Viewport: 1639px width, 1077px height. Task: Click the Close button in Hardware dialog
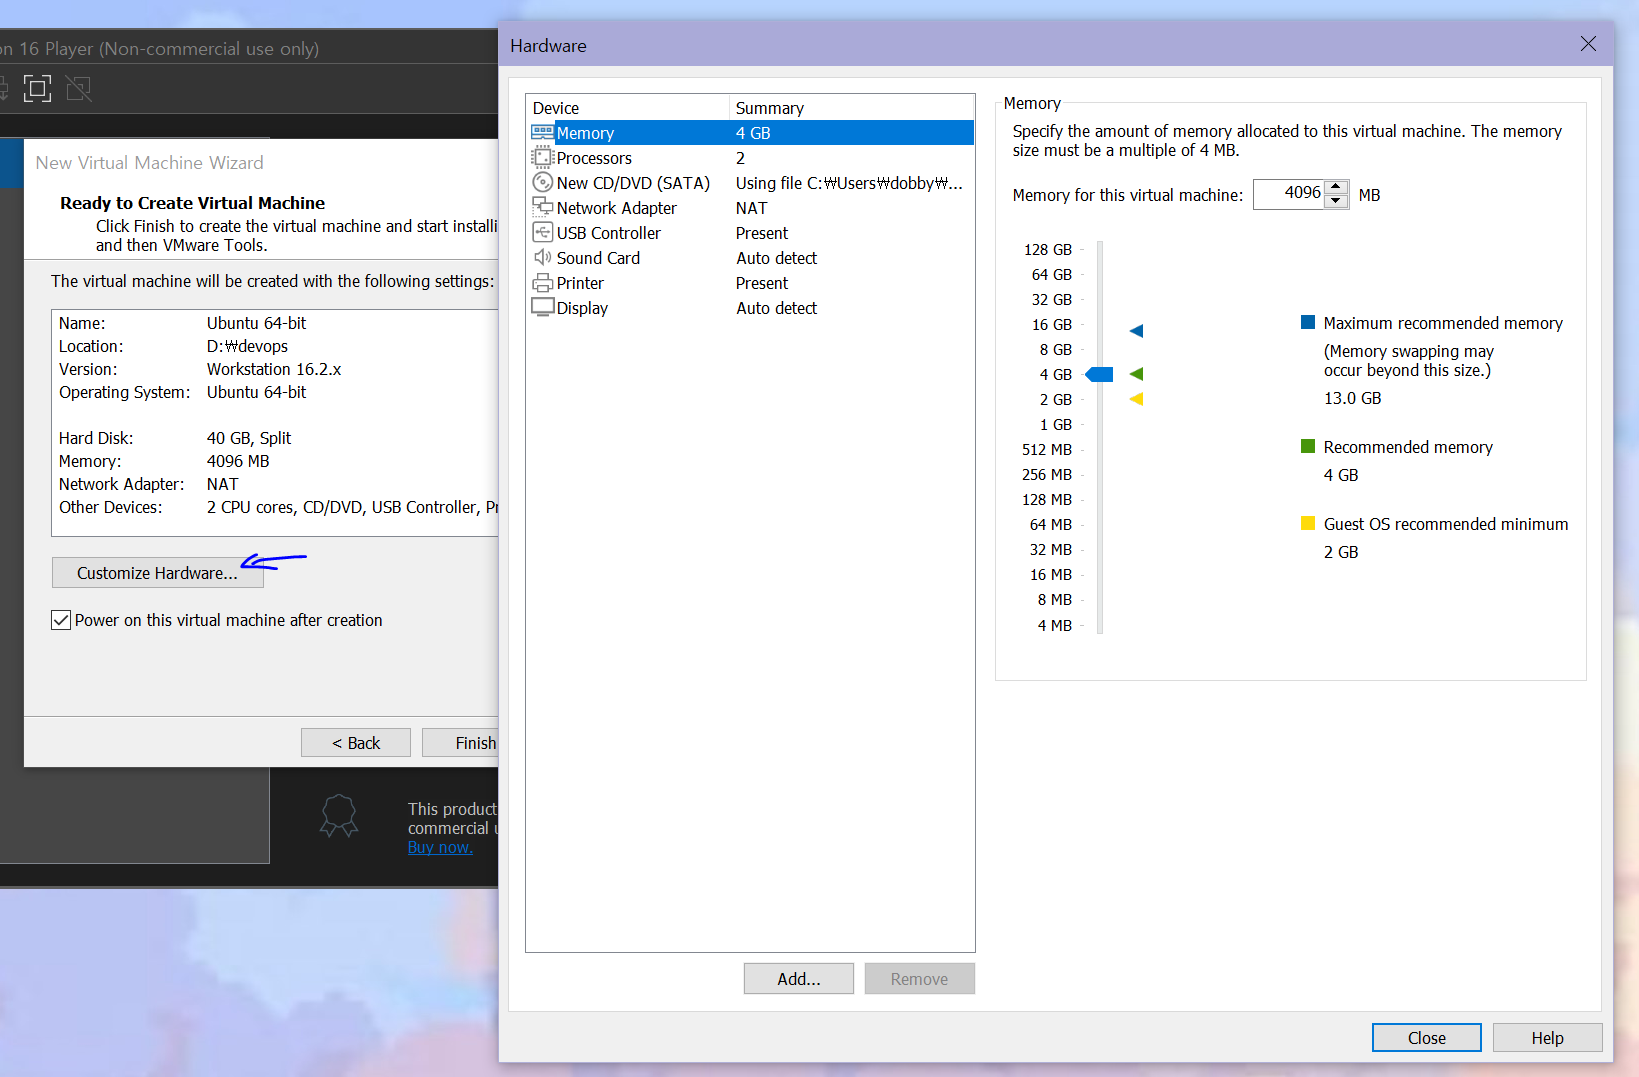[1427, 1038]
